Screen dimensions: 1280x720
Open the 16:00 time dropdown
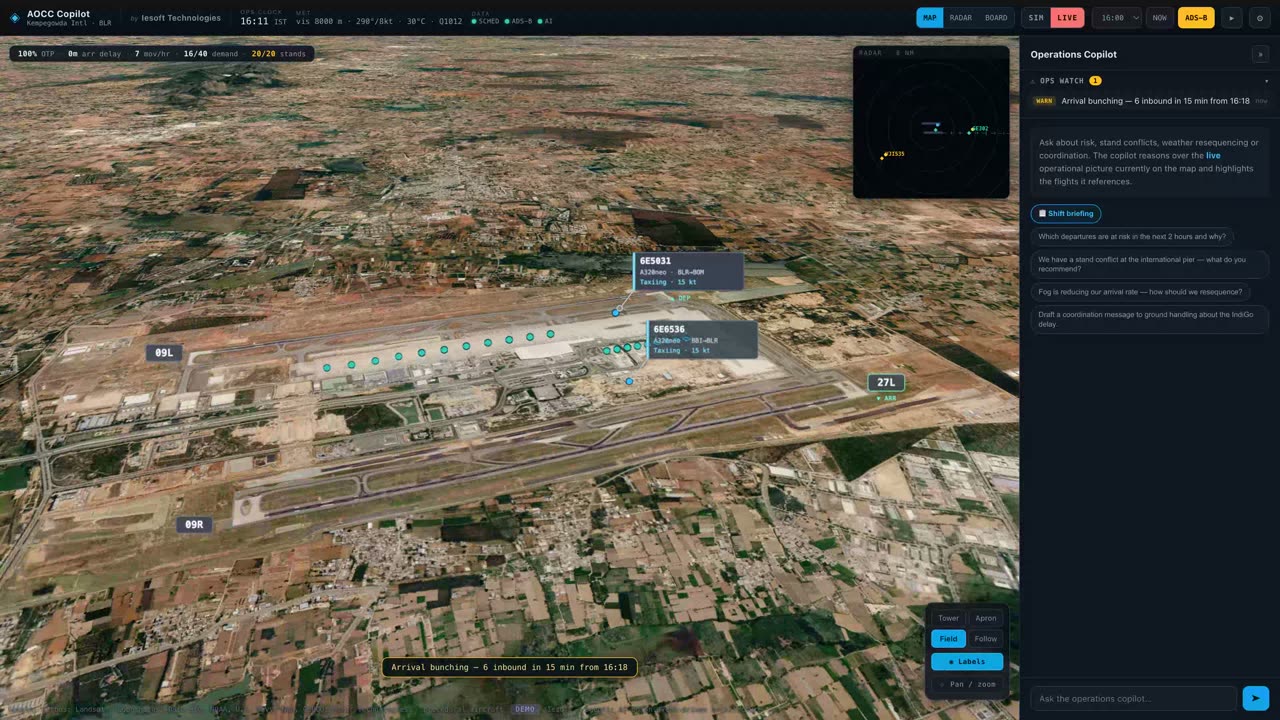pos(1117,18)
